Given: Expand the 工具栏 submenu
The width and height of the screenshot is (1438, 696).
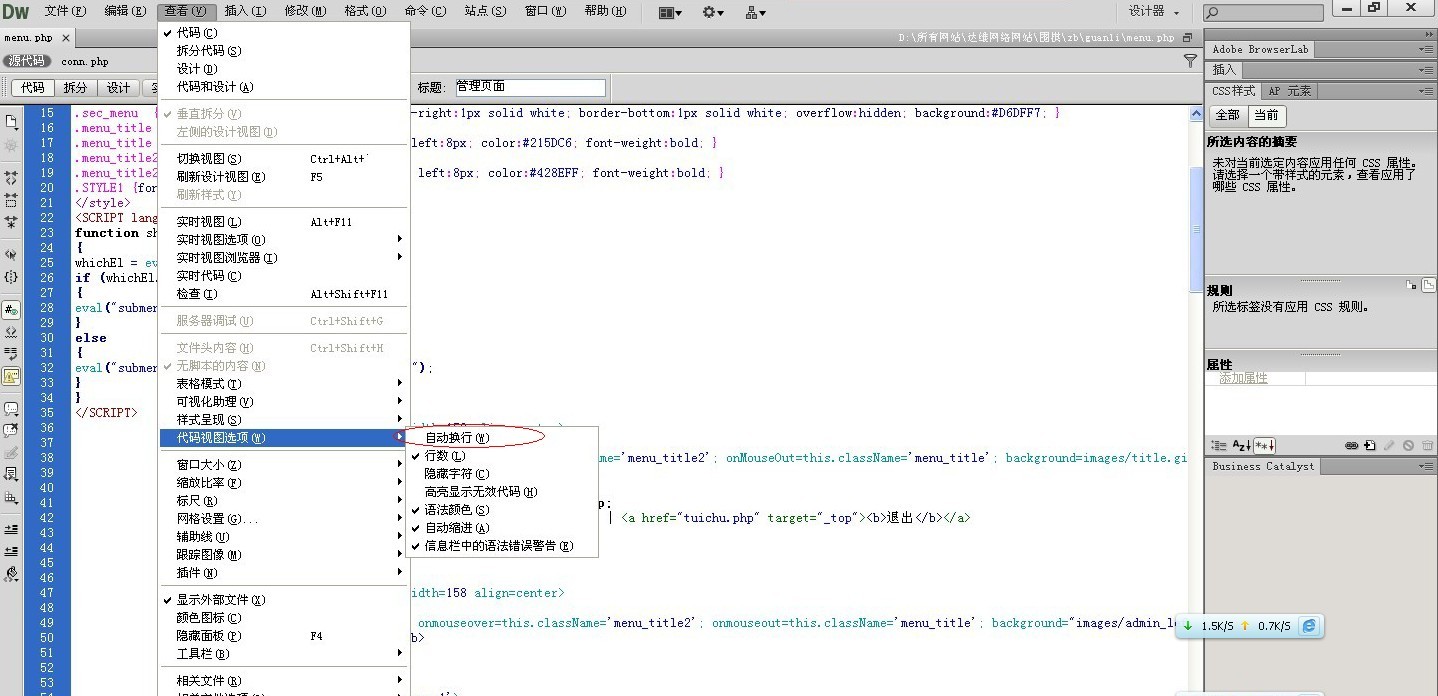Looking at the screenshot, I should 203,654.
